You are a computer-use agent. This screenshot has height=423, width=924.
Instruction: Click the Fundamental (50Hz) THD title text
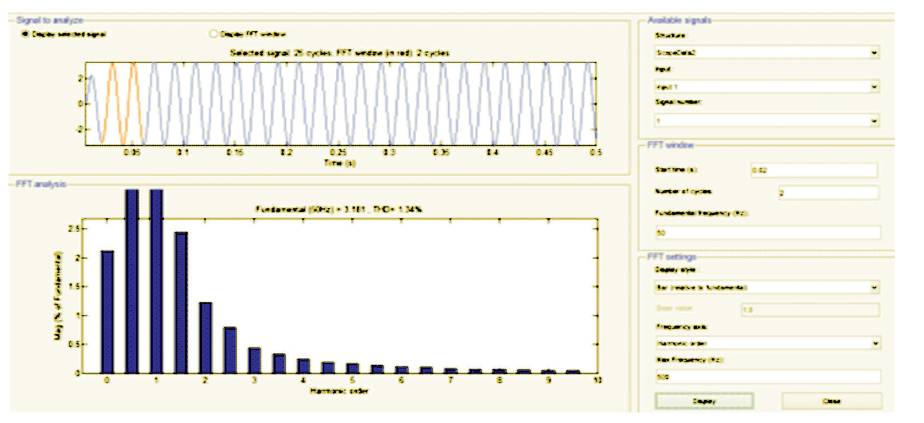(338, 209)
